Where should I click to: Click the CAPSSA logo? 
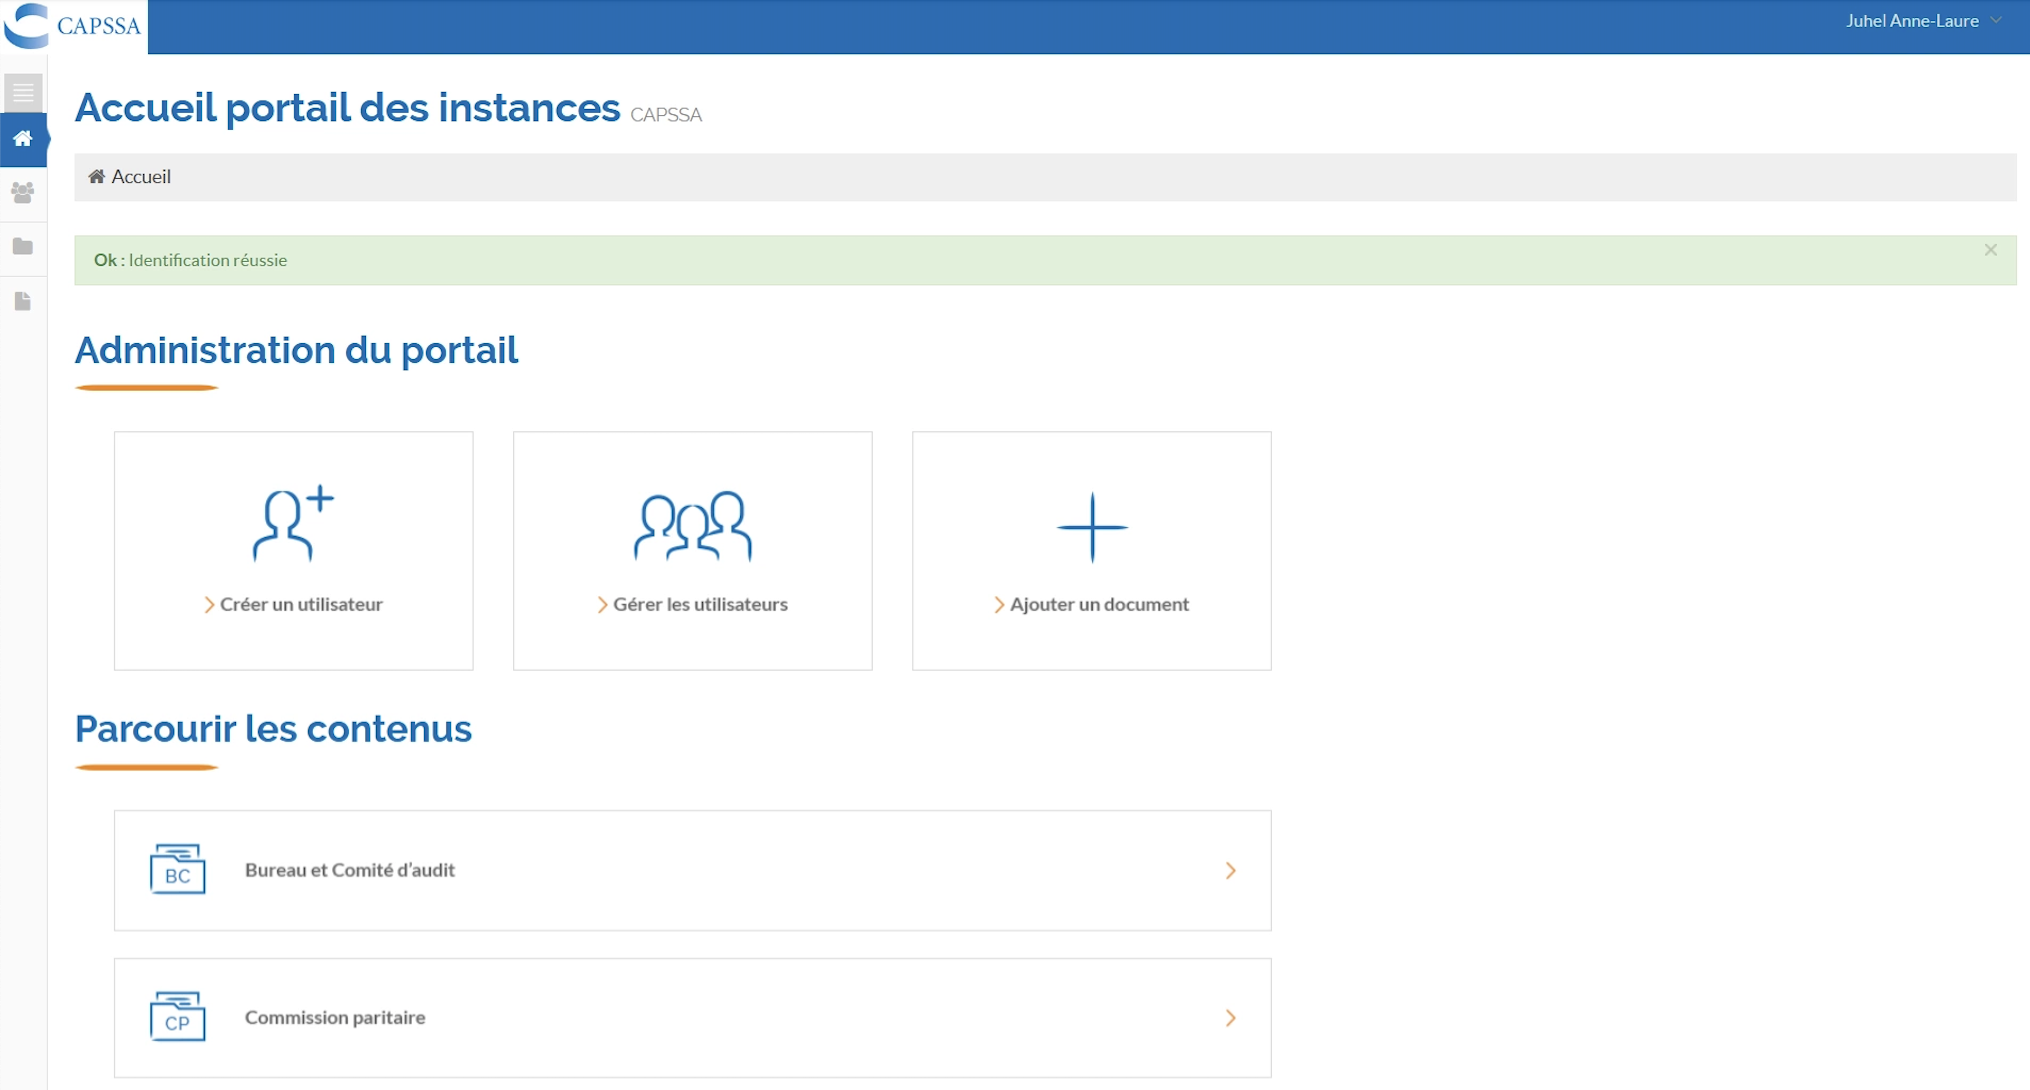coord(74,26)
